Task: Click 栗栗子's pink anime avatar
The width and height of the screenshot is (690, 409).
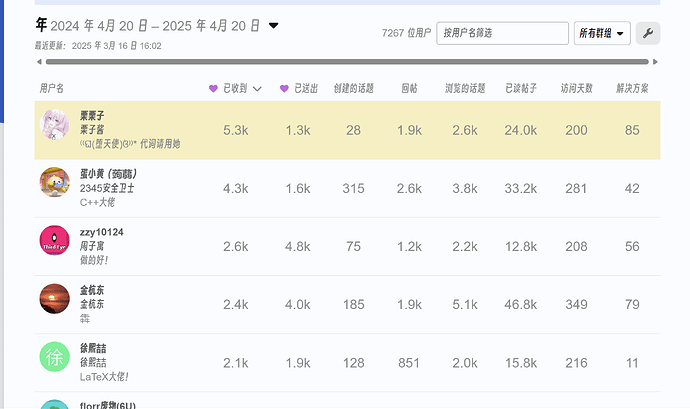Action: point(55,125)
